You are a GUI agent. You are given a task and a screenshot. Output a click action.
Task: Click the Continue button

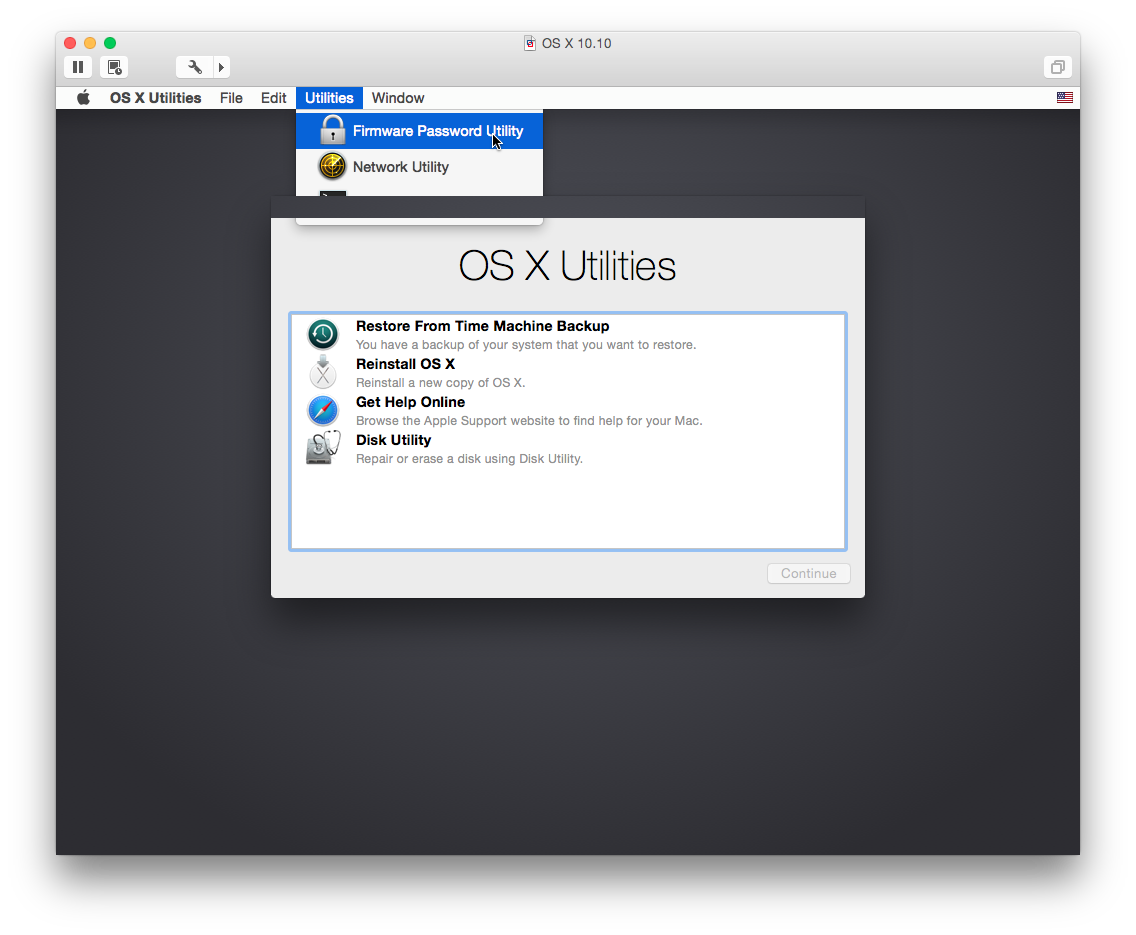(x=809, y=574)
